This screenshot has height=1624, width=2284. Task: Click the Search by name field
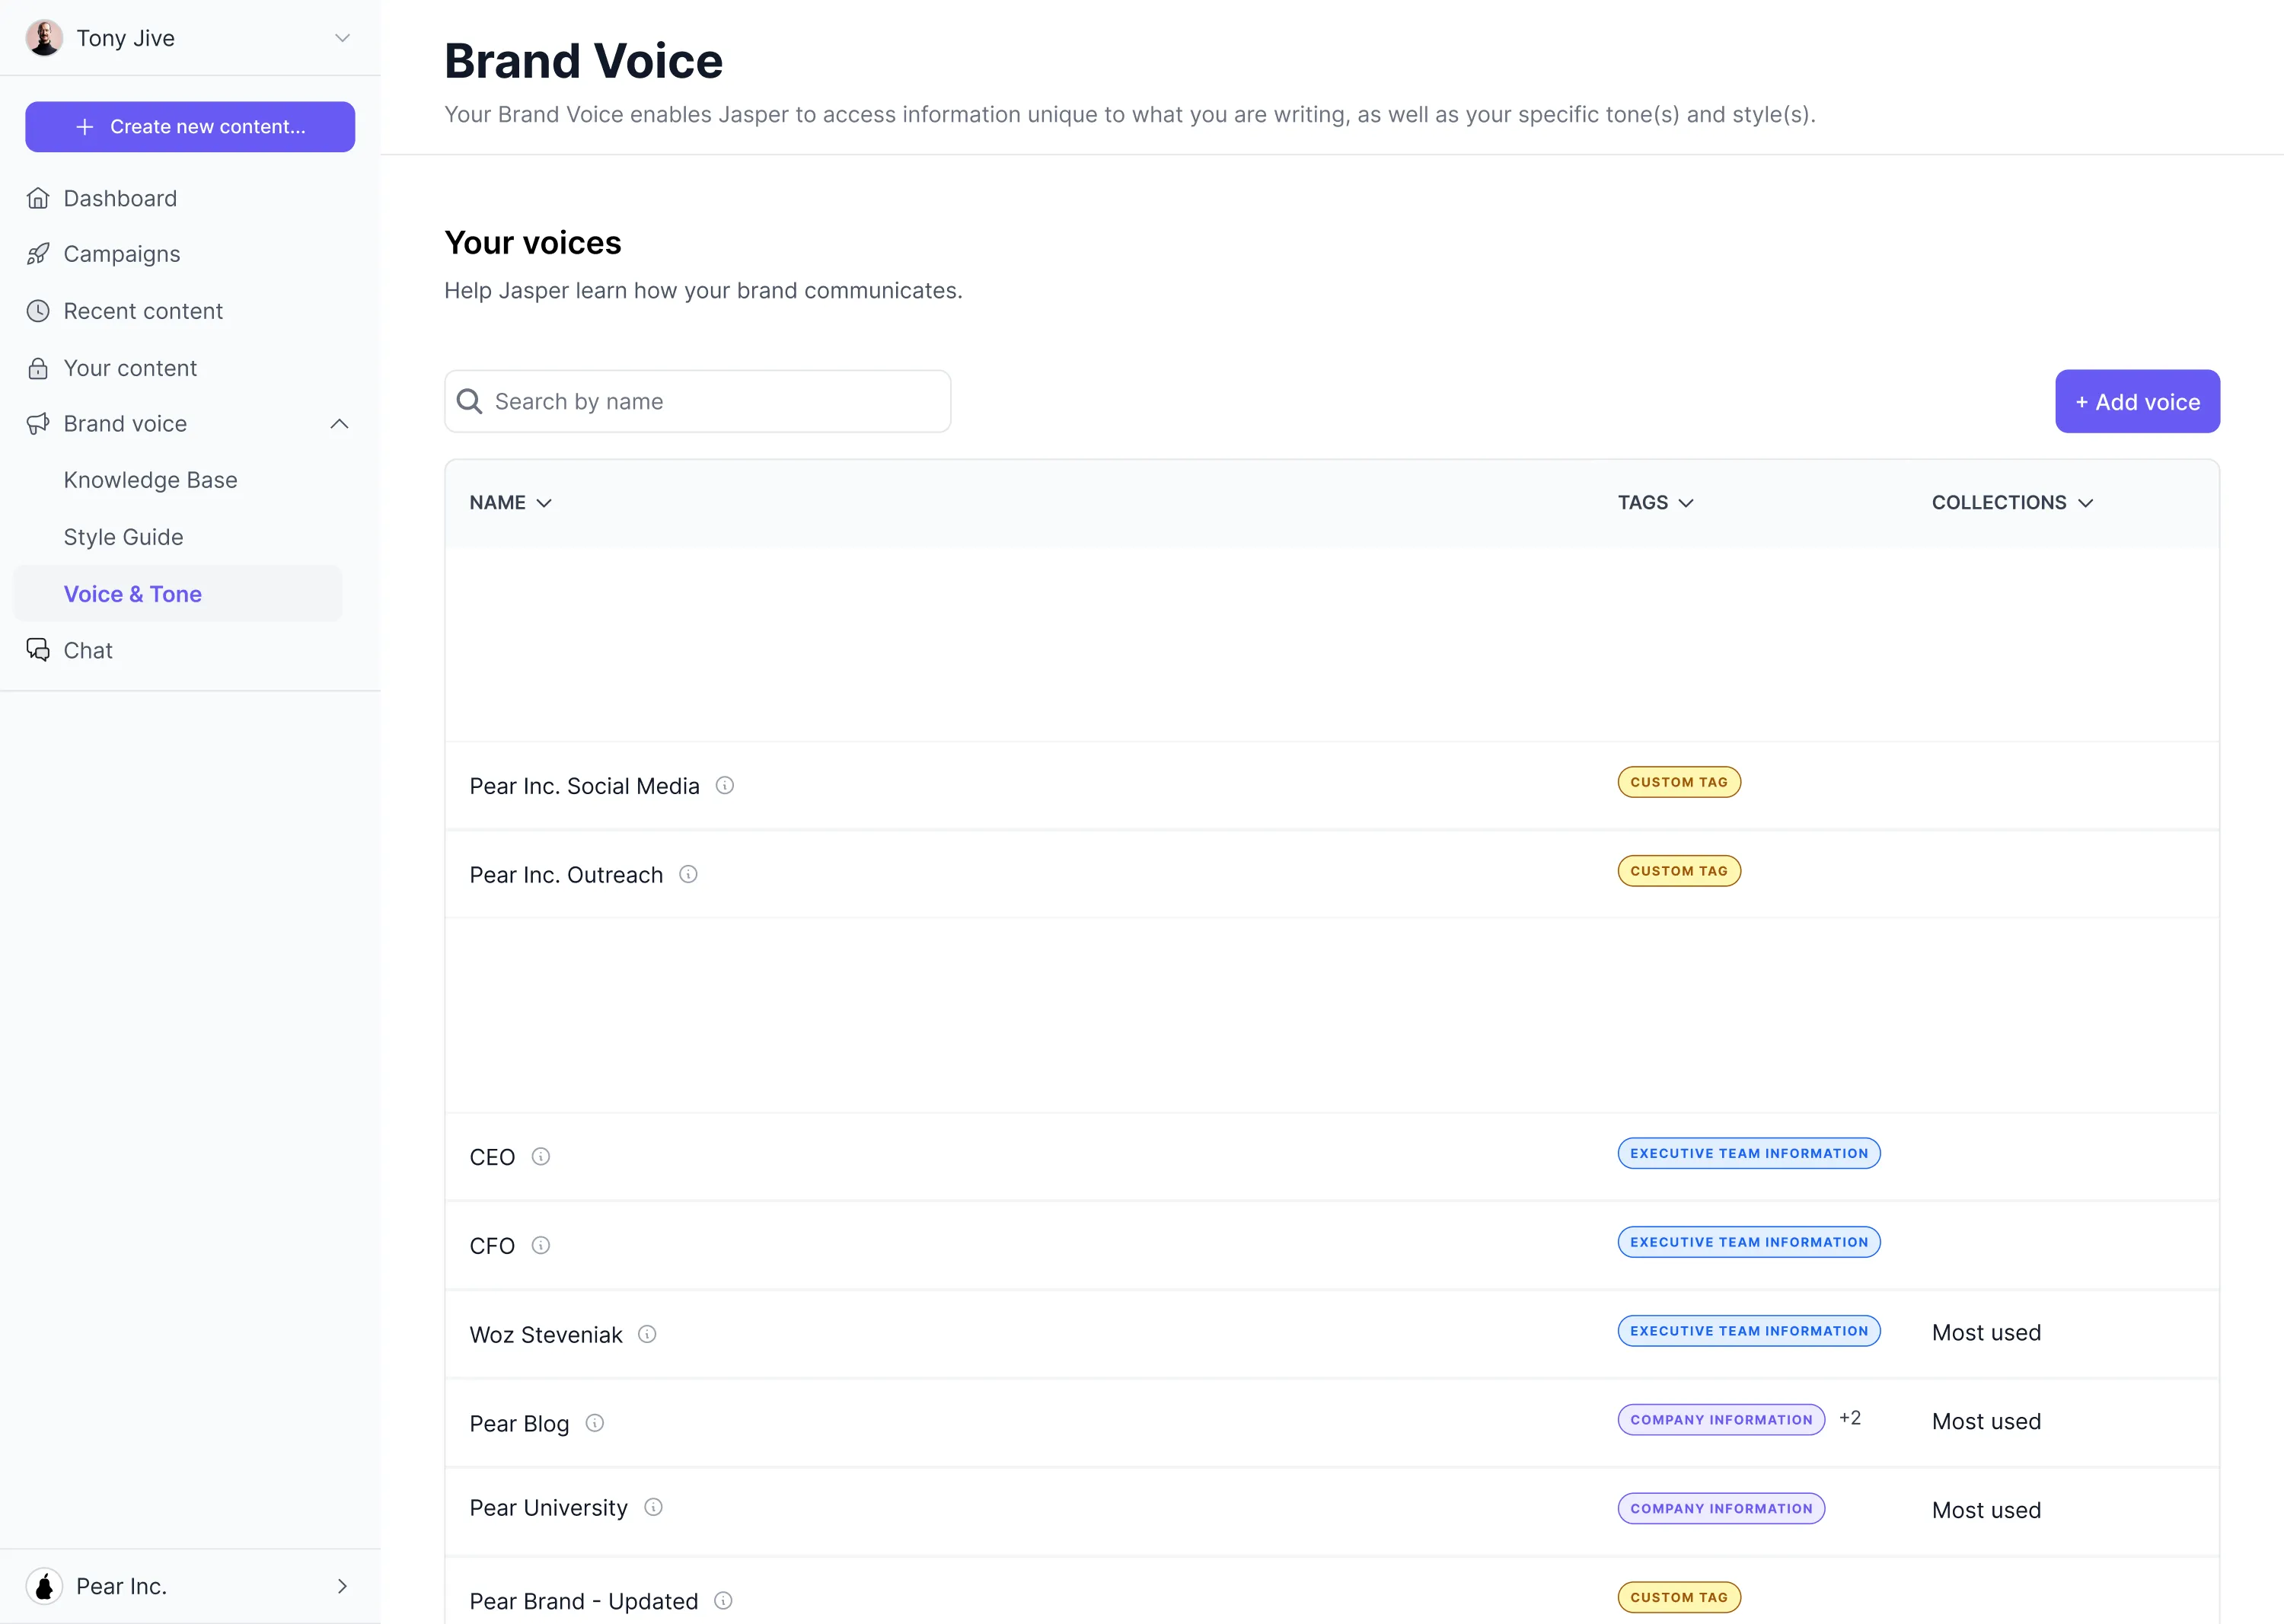(x=697, y=401)
